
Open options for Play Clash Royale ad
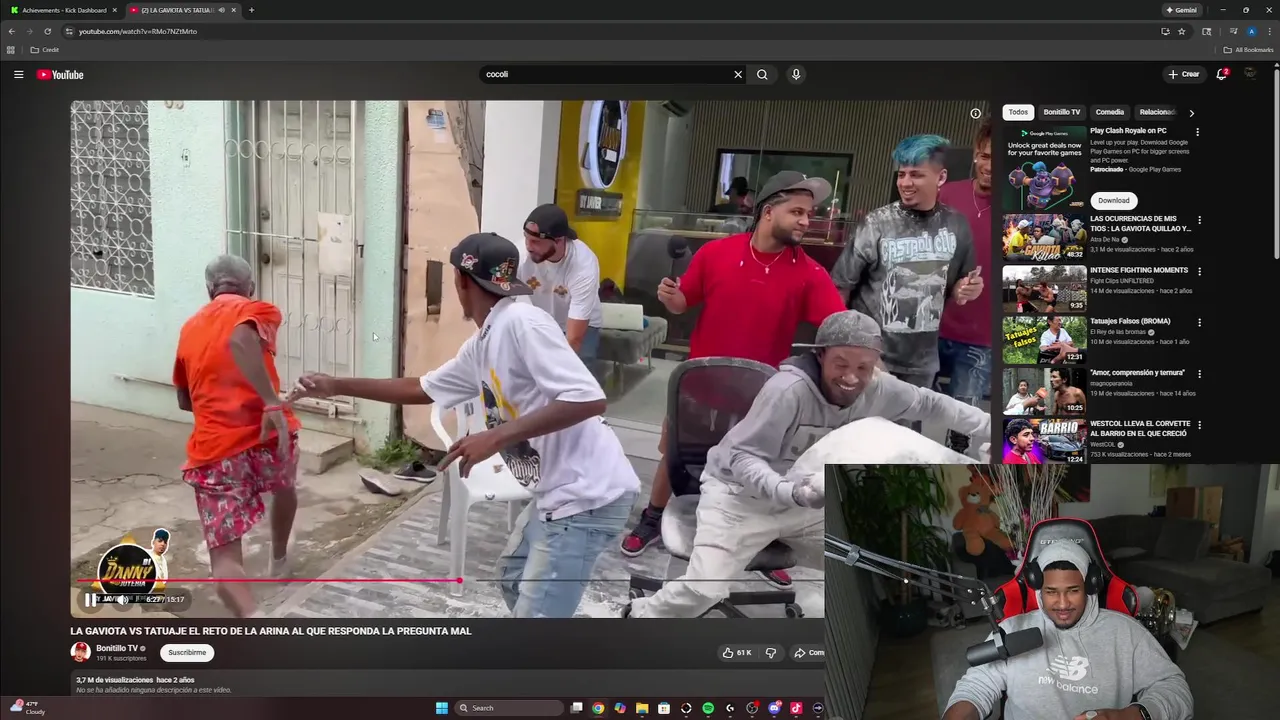(x=1198, y=132)
